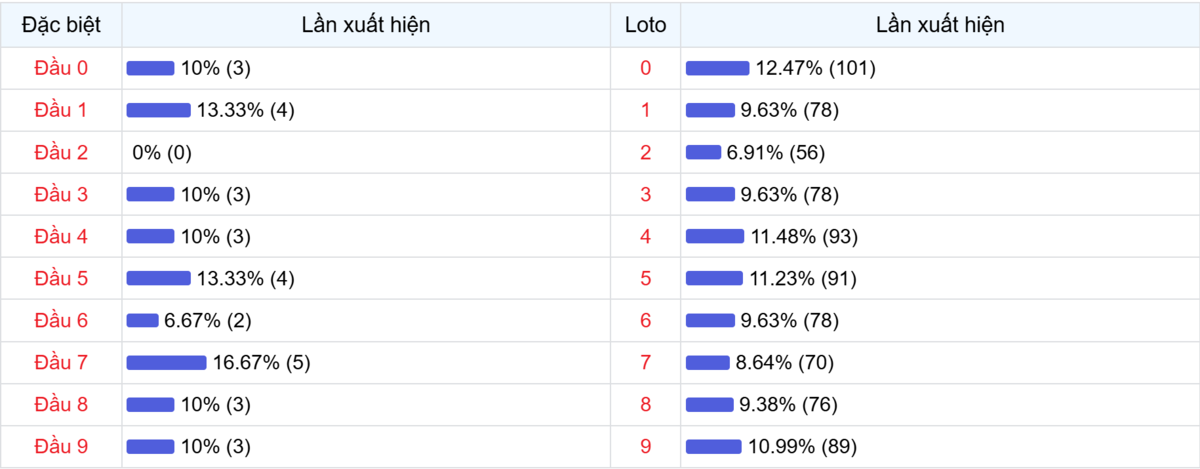The width and height of the screenshot is (1200, 469).
Task: Click the 12.47% bar for Loto 0
Action: (717, 68)
